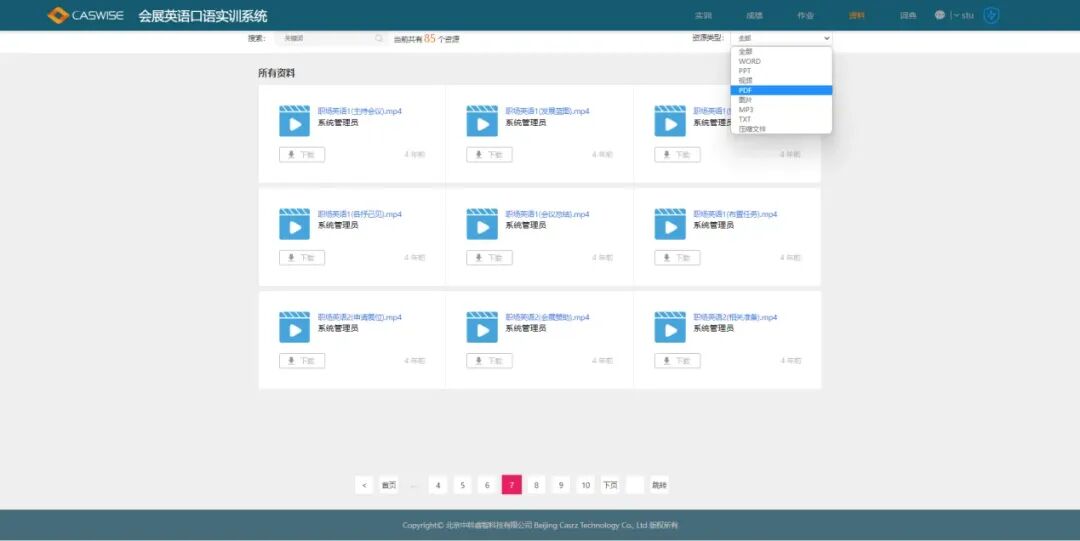Screen dimensions: 1080x541
Task: Click the shield icon in top right
Action: (x=991, y=15)
